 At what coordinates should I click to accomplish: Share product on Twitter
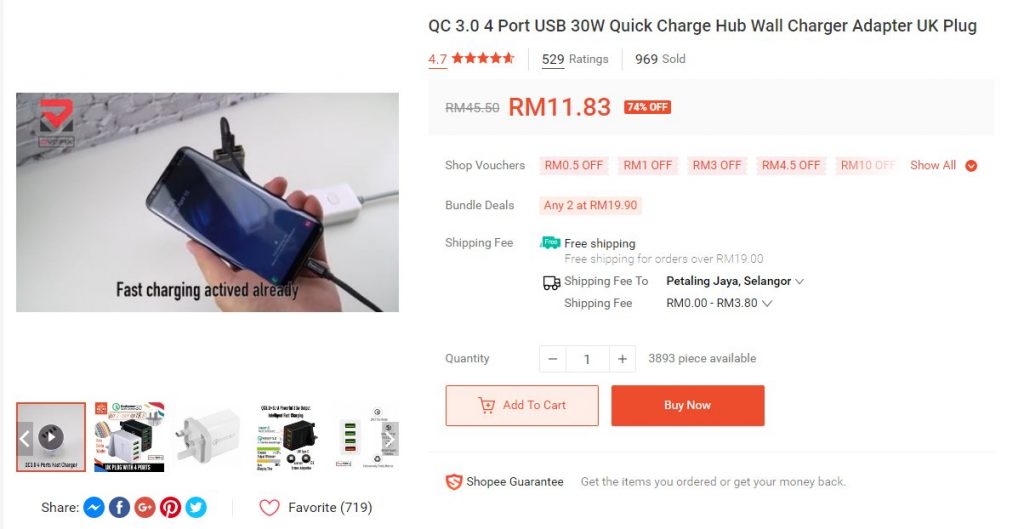196,507
